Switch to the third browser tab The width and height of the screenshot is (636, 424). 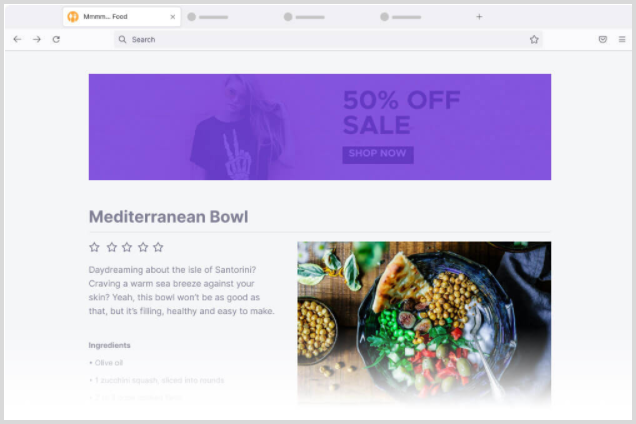click(x=304, y=17)
